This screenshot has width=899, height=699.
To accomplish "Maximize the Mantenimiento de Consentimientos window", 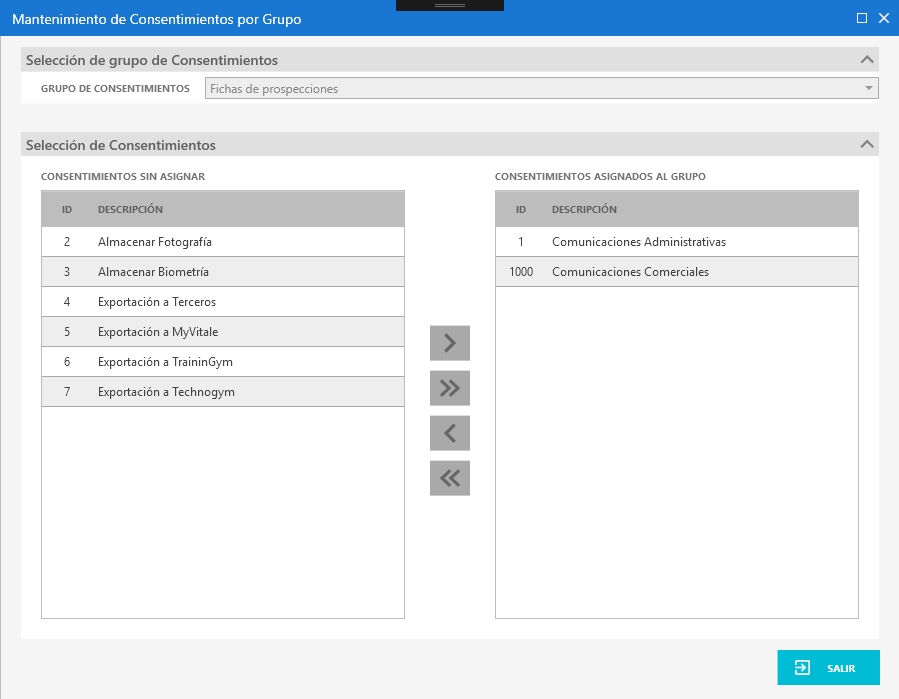I will [x=862, y=18].
